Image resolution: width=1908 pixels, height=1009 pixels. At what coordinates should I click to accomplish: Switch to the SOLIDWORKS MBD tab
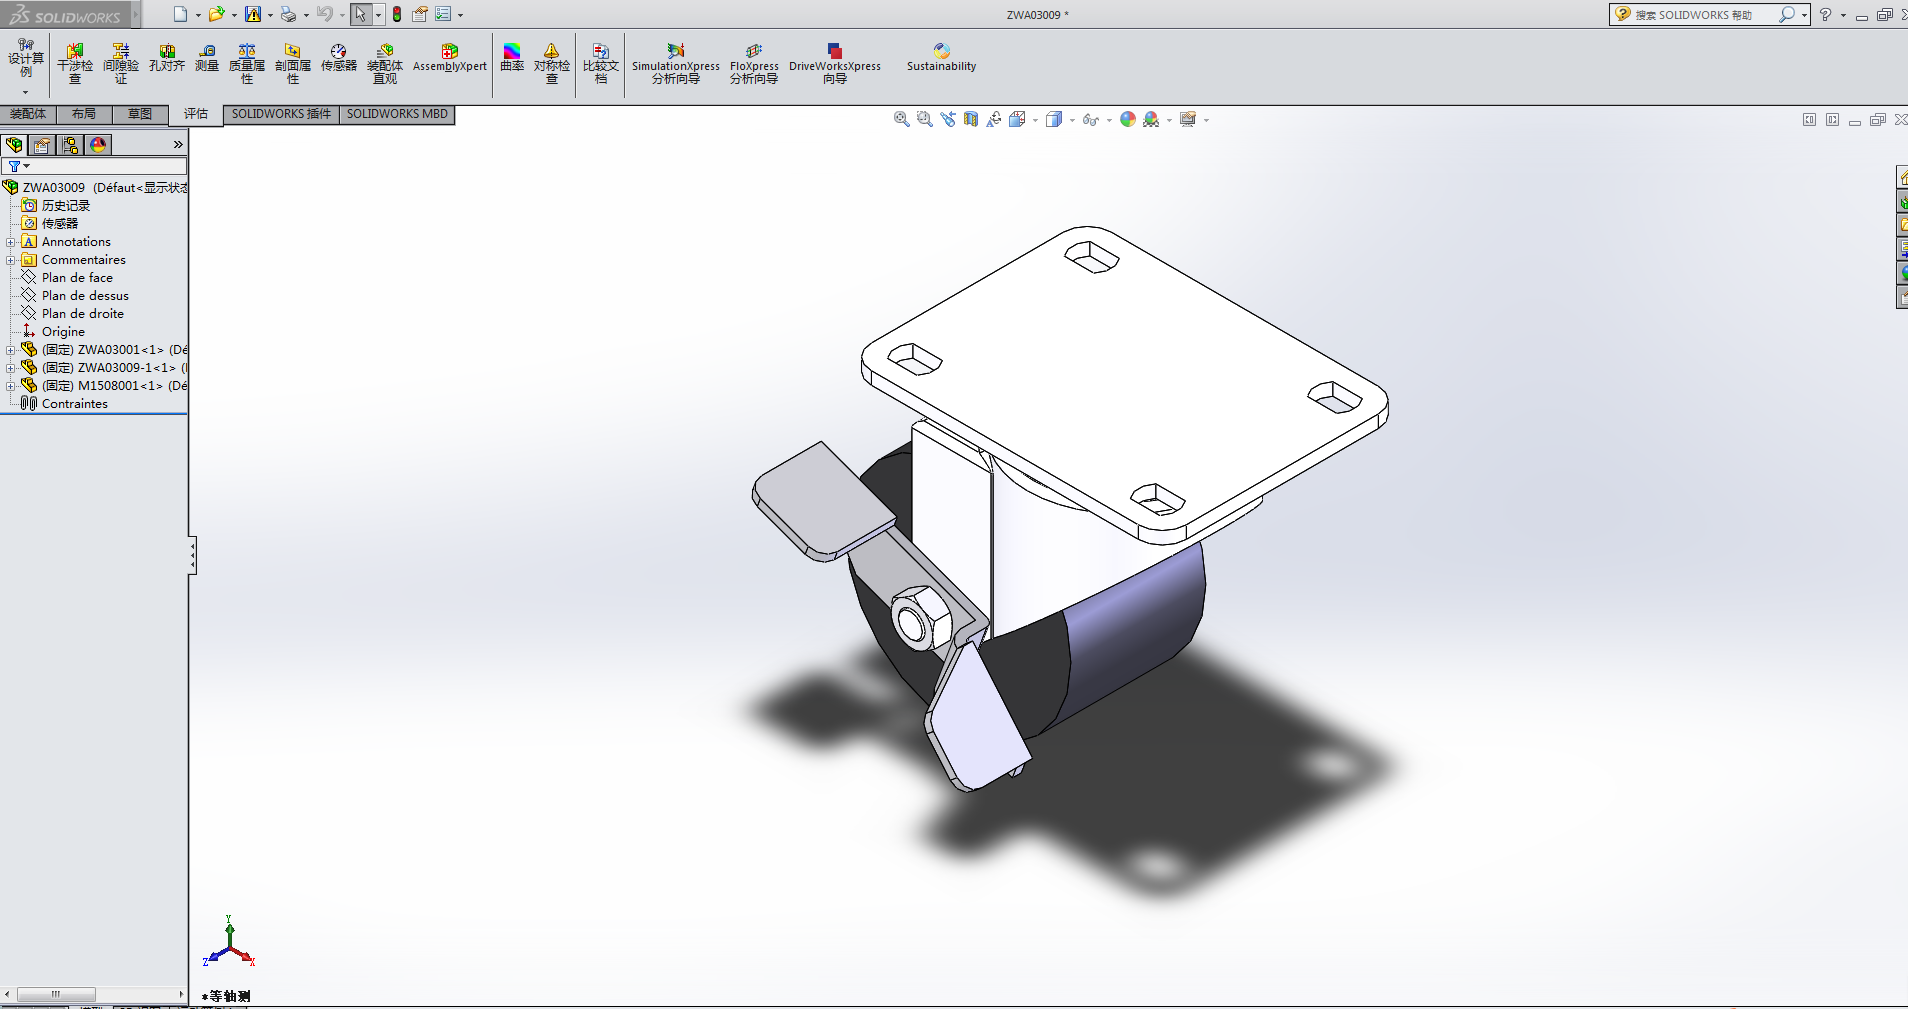click(397, 114)
